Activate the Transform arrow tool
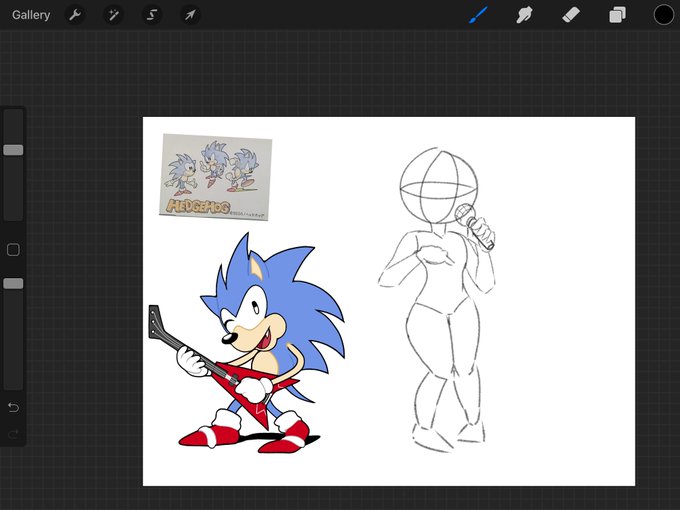This screenshot has width=680, height=510. click(190, 15)
